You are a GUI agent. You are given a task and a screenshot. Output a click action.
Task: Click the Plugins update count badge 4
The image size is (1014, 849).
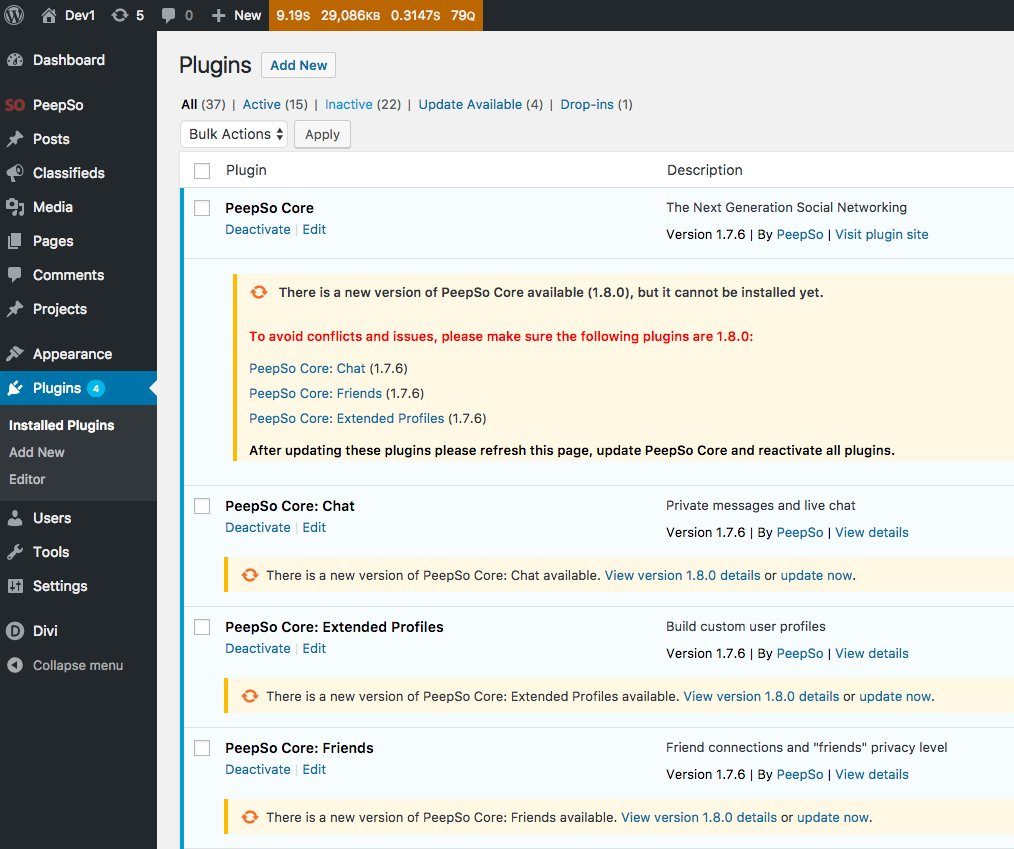96,389
